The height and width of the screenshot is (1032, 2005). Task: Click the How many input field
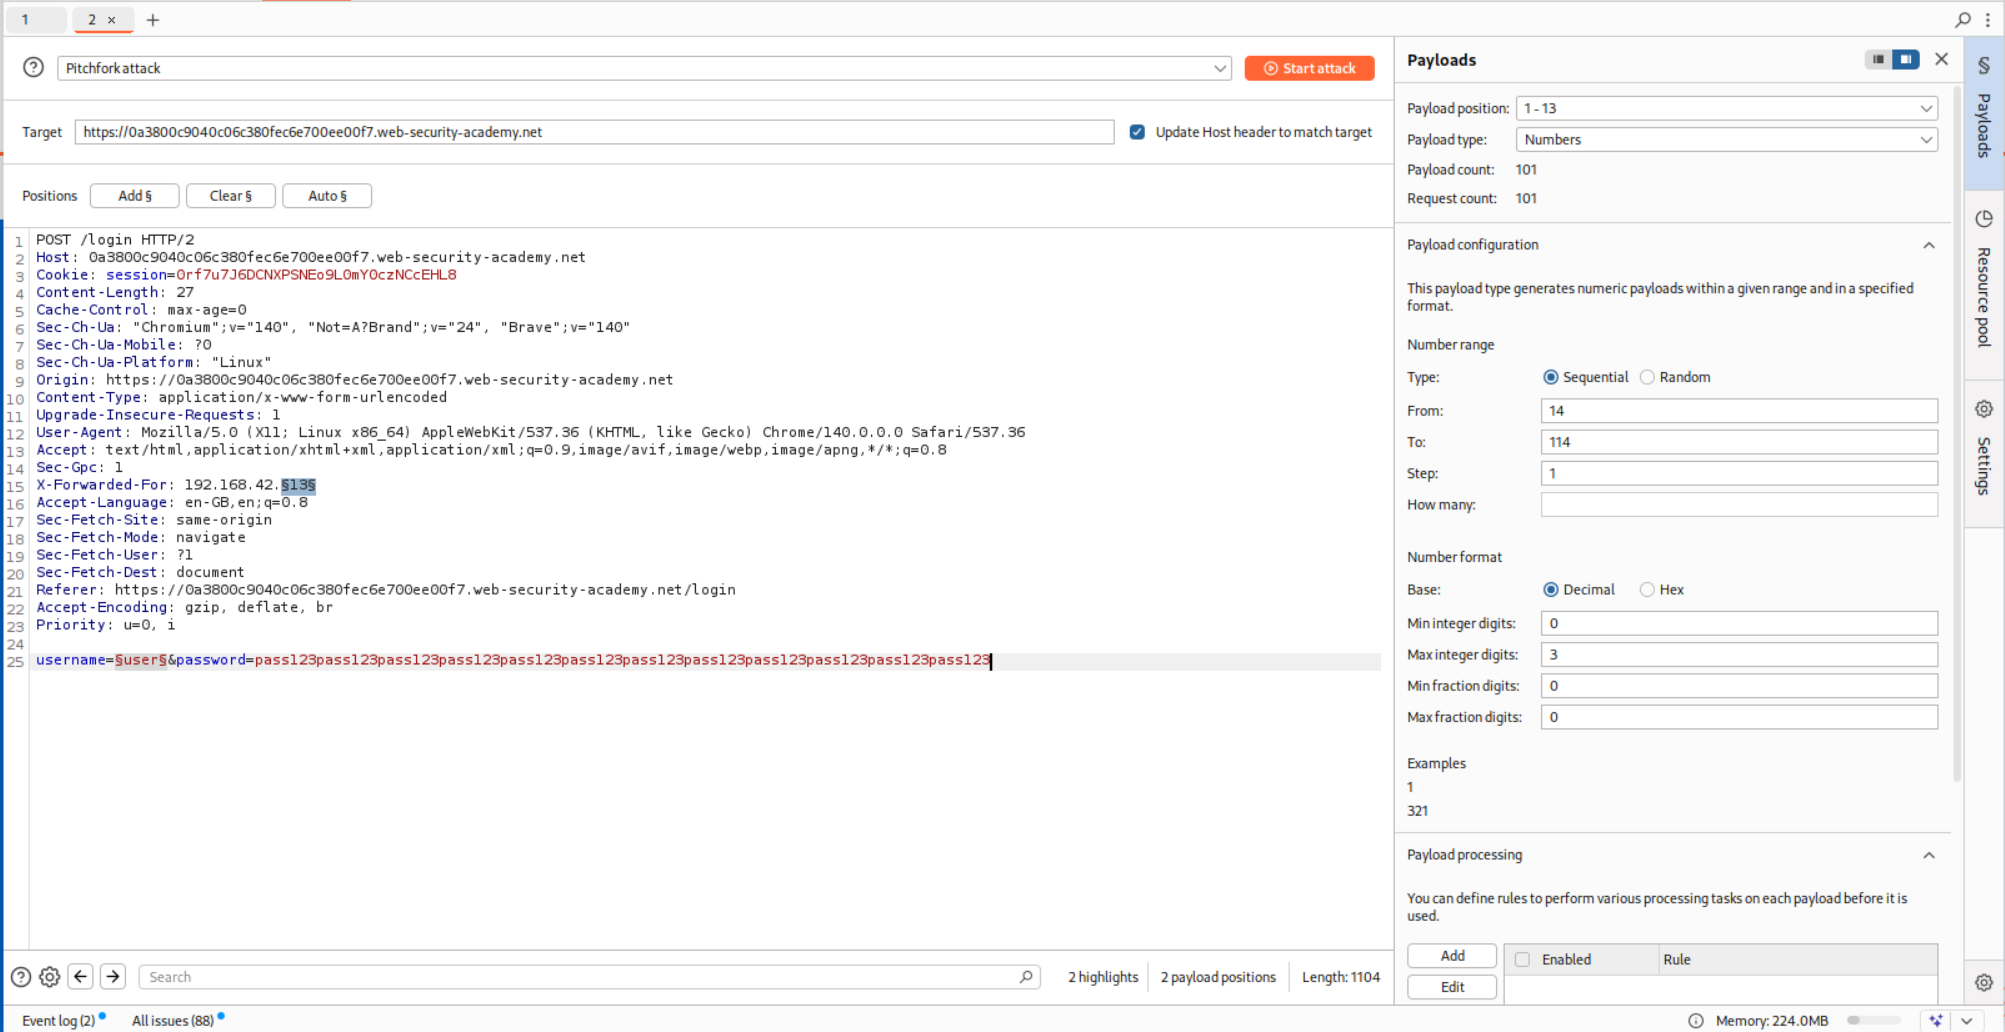pyautogui.click(x=1738, y=505)
